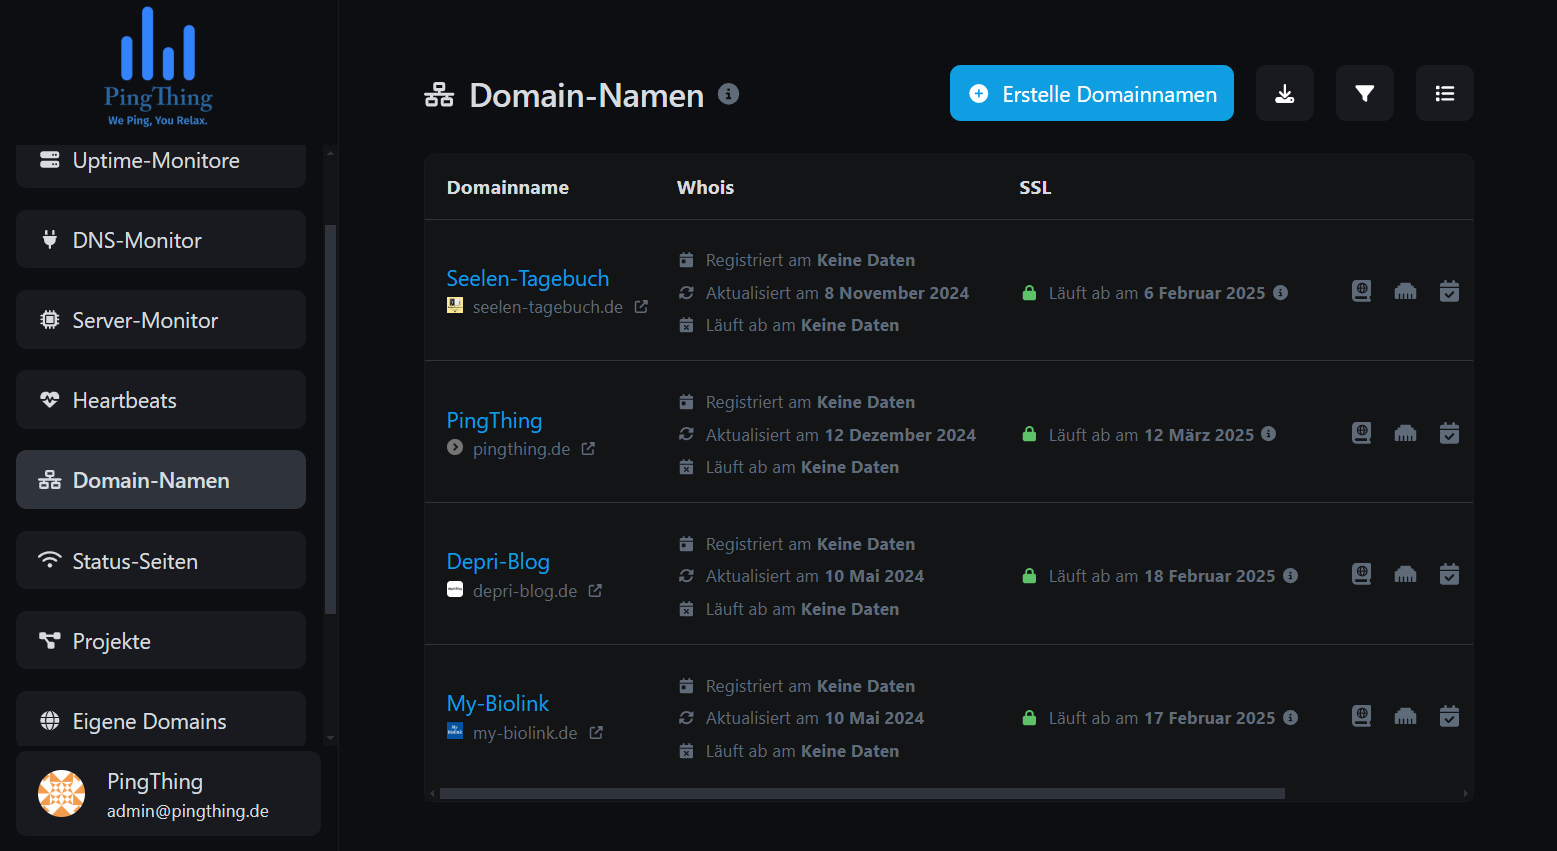
Task: Open Eigene Domains in sidebar
Action: coord(161,719)
